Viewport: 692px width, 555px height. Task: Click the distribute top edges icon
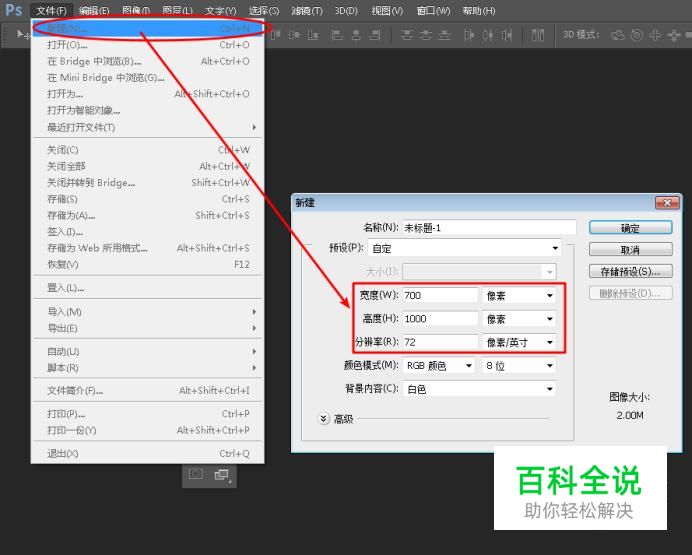406,35
